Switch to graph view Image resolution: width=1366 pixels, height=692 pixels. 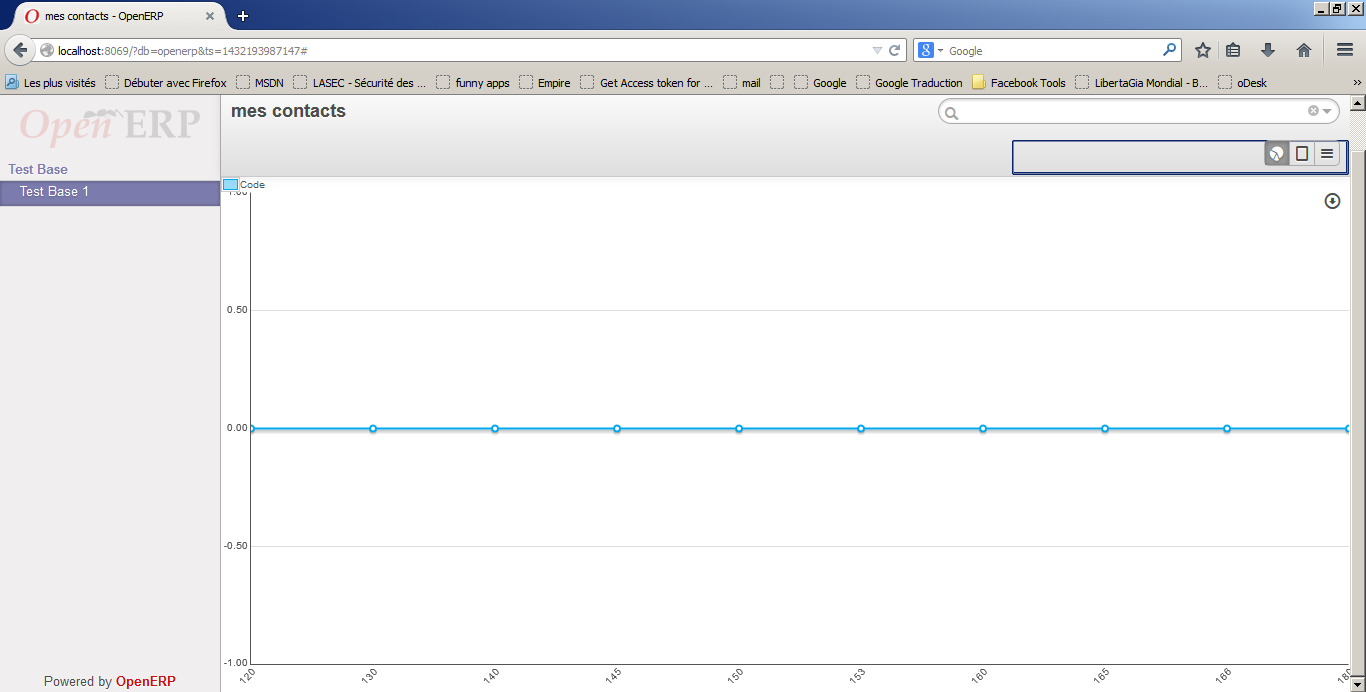click(x=1276, y=153)
